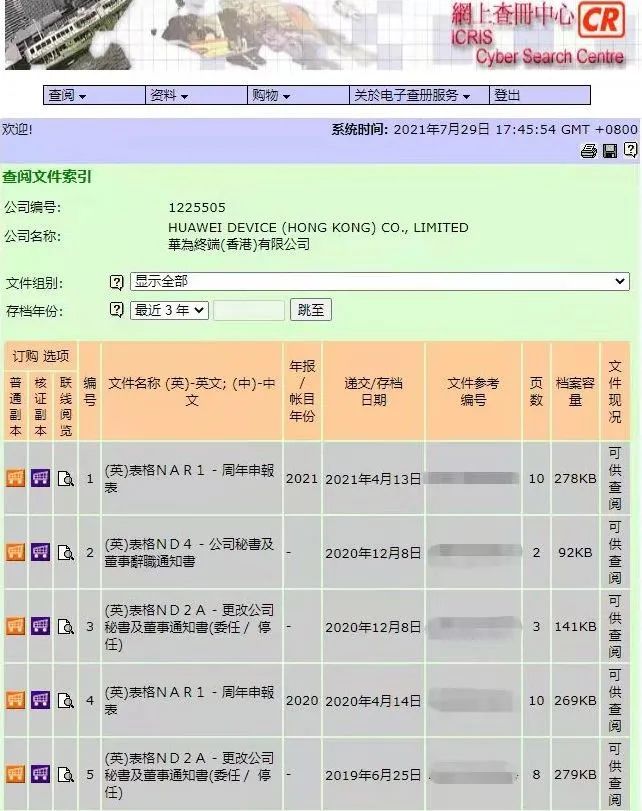
Task: Click orange cart icon for document 4
Action: click(15, 700)
